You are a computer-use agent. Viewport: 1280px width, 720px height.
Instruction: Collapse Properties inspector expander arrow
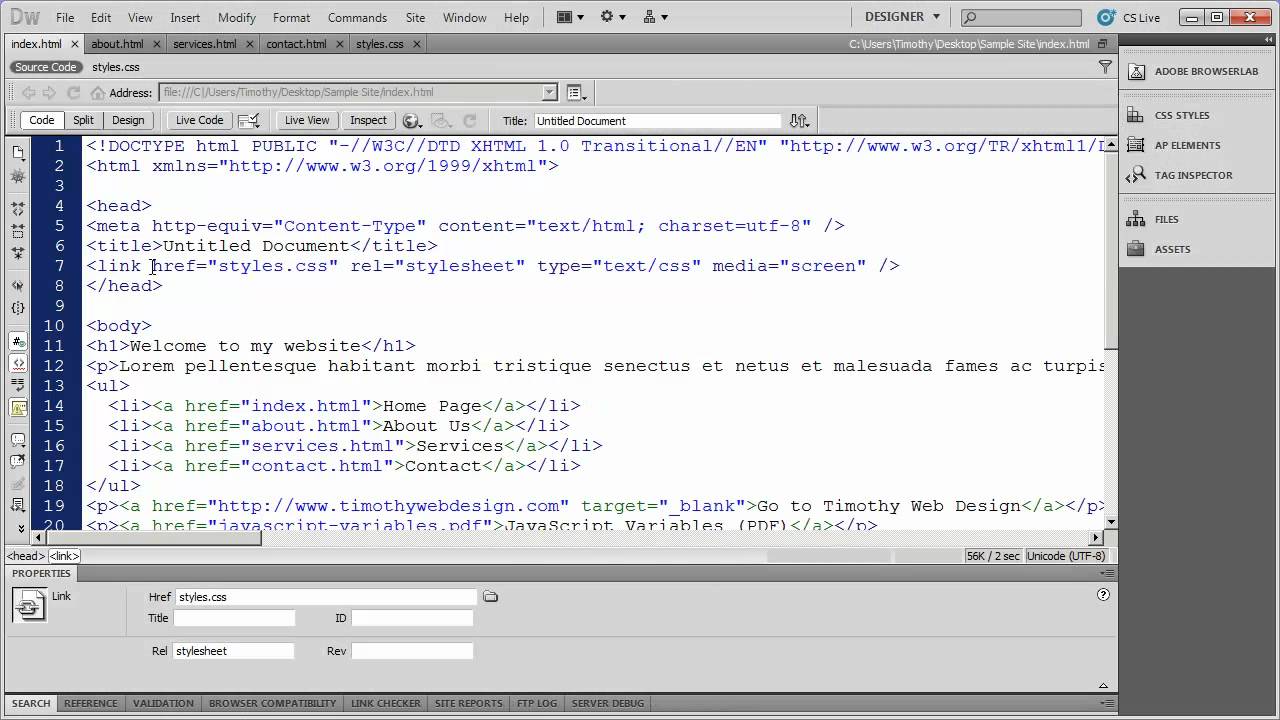click(1103, 686)
